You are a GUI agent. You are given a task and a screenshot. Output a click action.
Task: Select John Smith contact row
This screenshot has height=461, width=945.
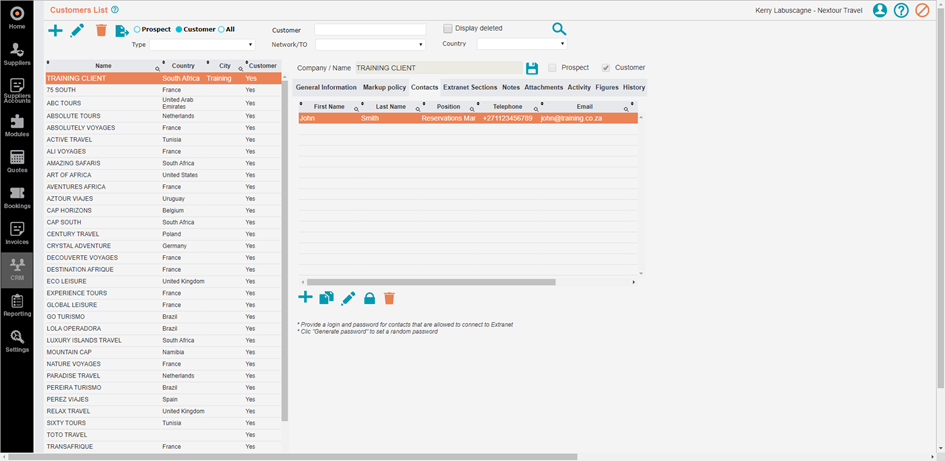(468, 118)
